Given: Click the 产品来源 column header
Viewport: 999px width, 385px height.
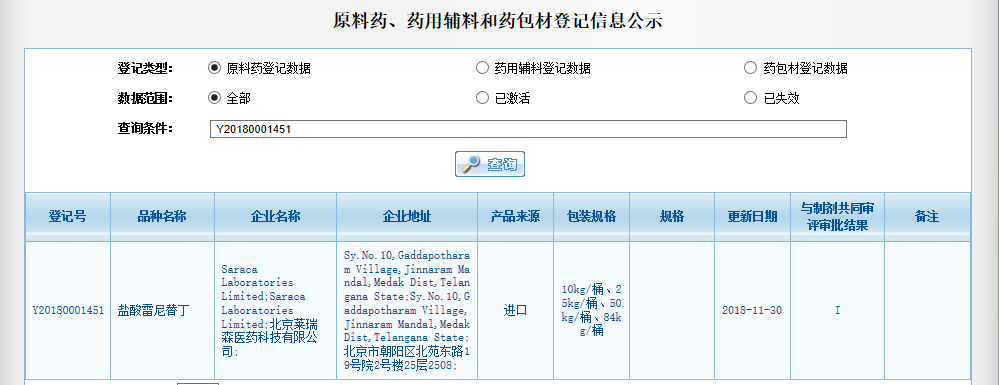Looking at the screenshot, I should point(515,217).
